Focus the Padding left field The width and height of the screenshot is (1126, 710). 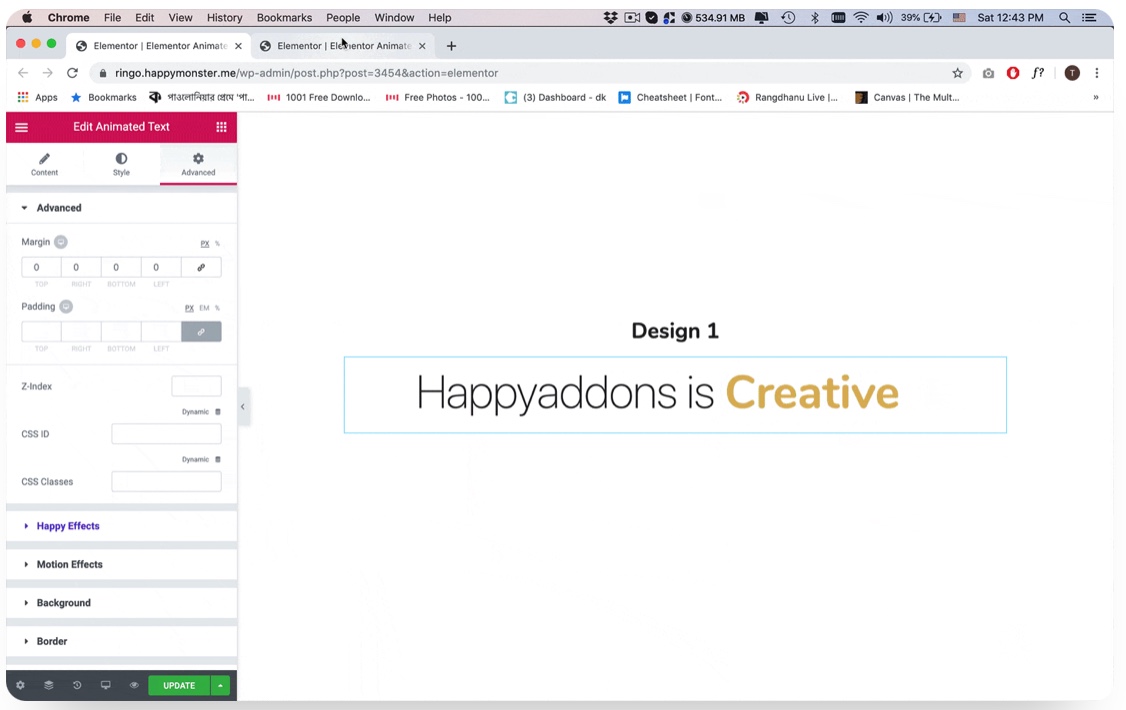161,332
